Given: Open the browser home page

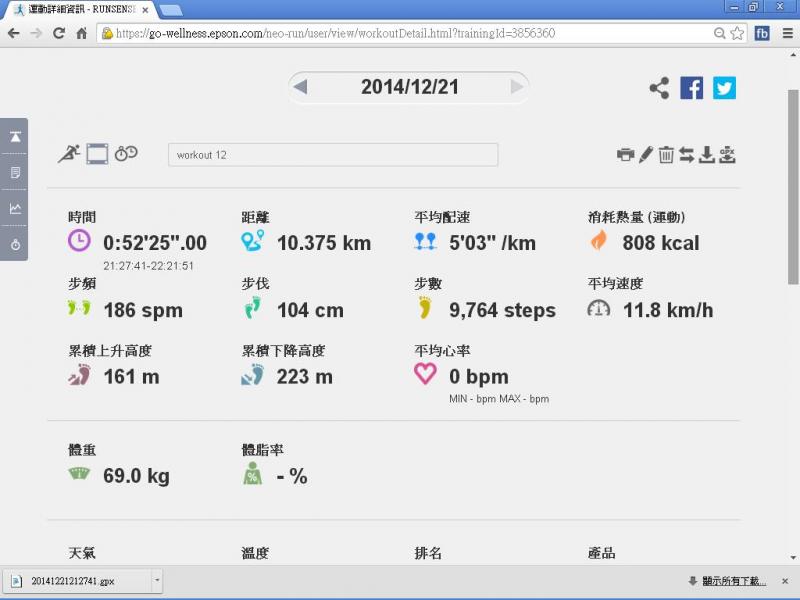Looking at the screenshot, I should point(81,34).
